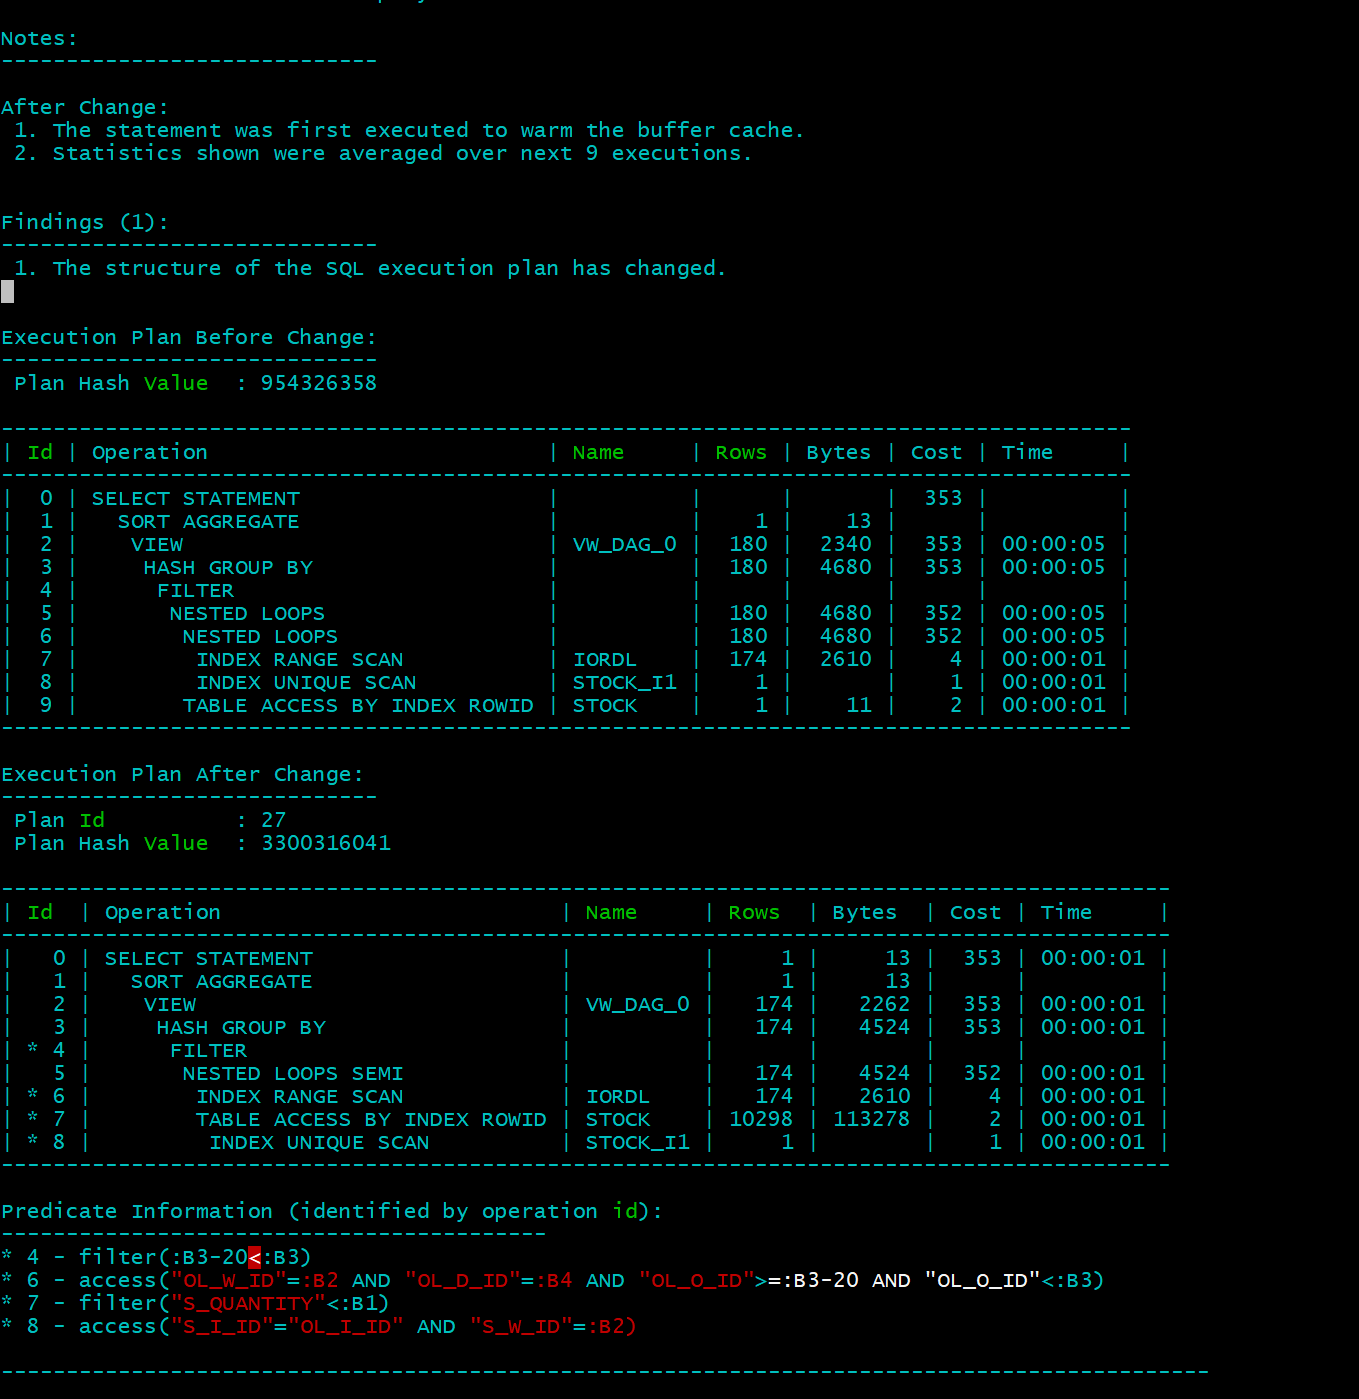Click 'Execution Plan After Change:' heading
1359x1399 pixels.
tap(183, 775)
